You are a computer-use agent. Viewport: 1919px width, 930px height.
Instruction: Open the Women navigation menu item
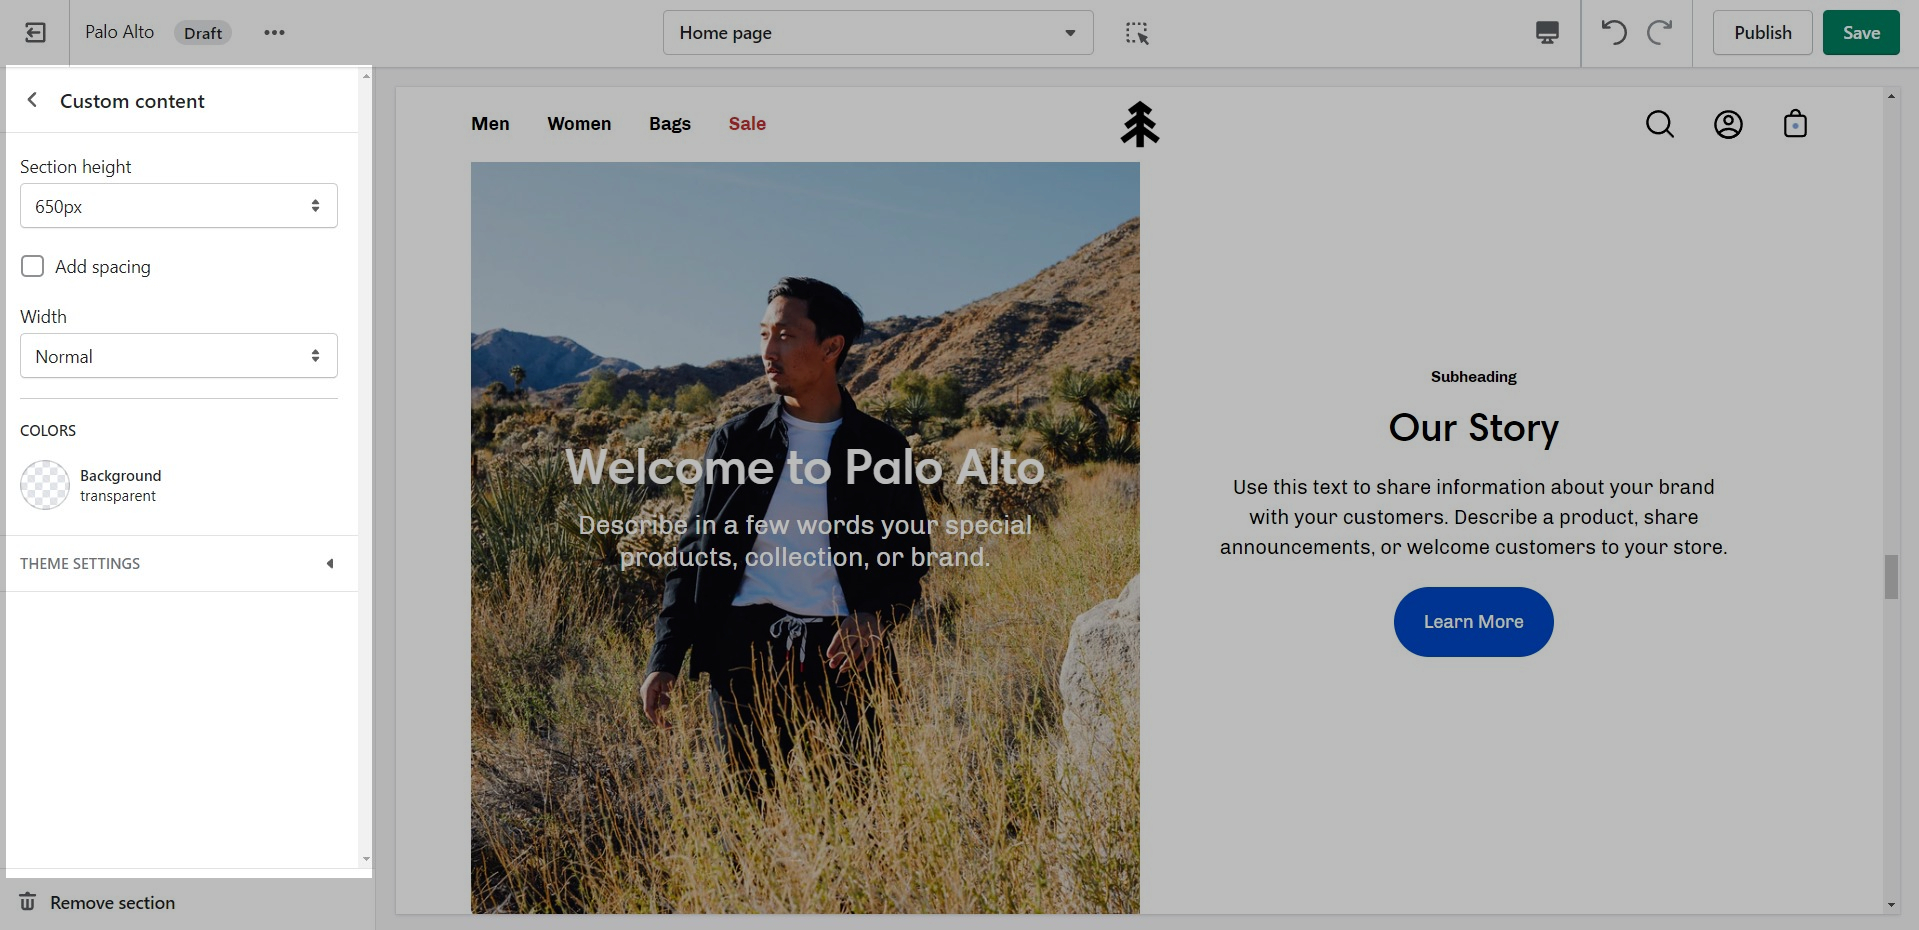tap(579, 124)
